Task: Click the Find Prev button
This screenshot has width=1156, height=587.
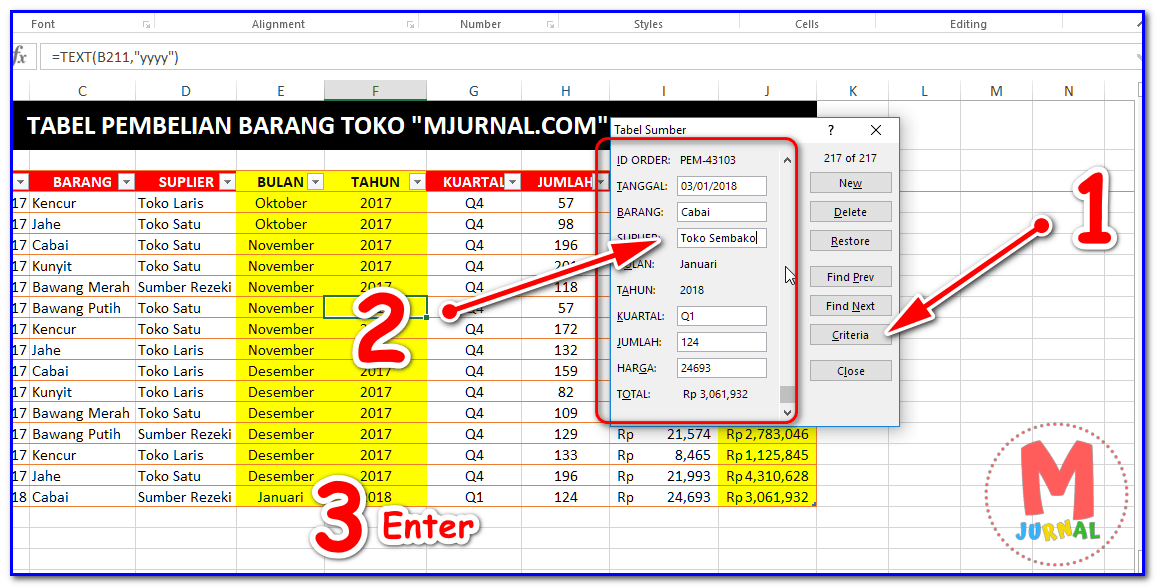Action: 850,277
